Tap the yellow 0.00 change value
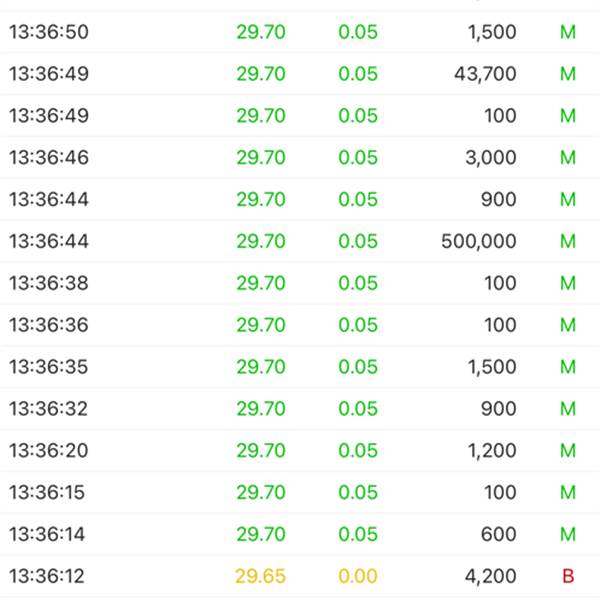The width and height of the screenshot is (600, 600). tap(358, 576)
